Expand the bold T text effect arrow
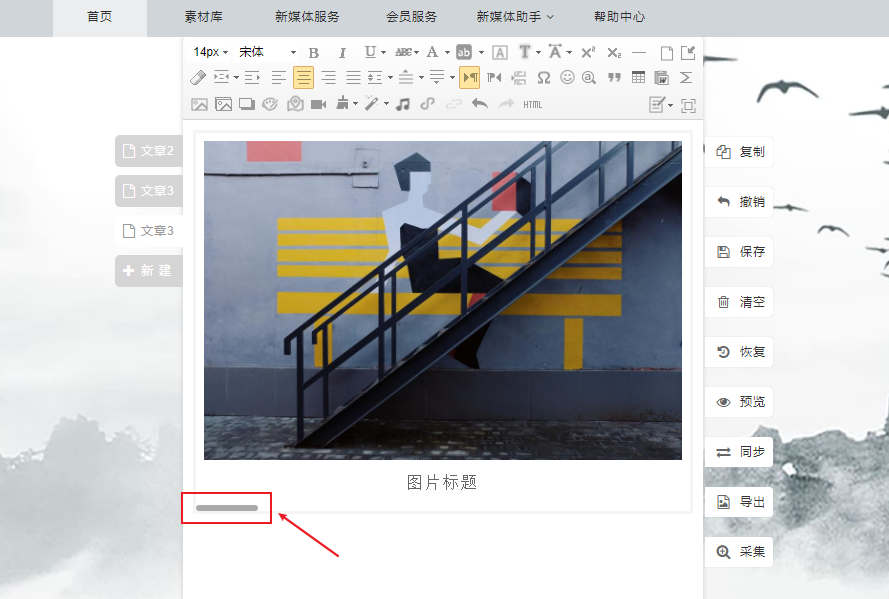This screenshot has height=599, width=889. coord(538,53)
